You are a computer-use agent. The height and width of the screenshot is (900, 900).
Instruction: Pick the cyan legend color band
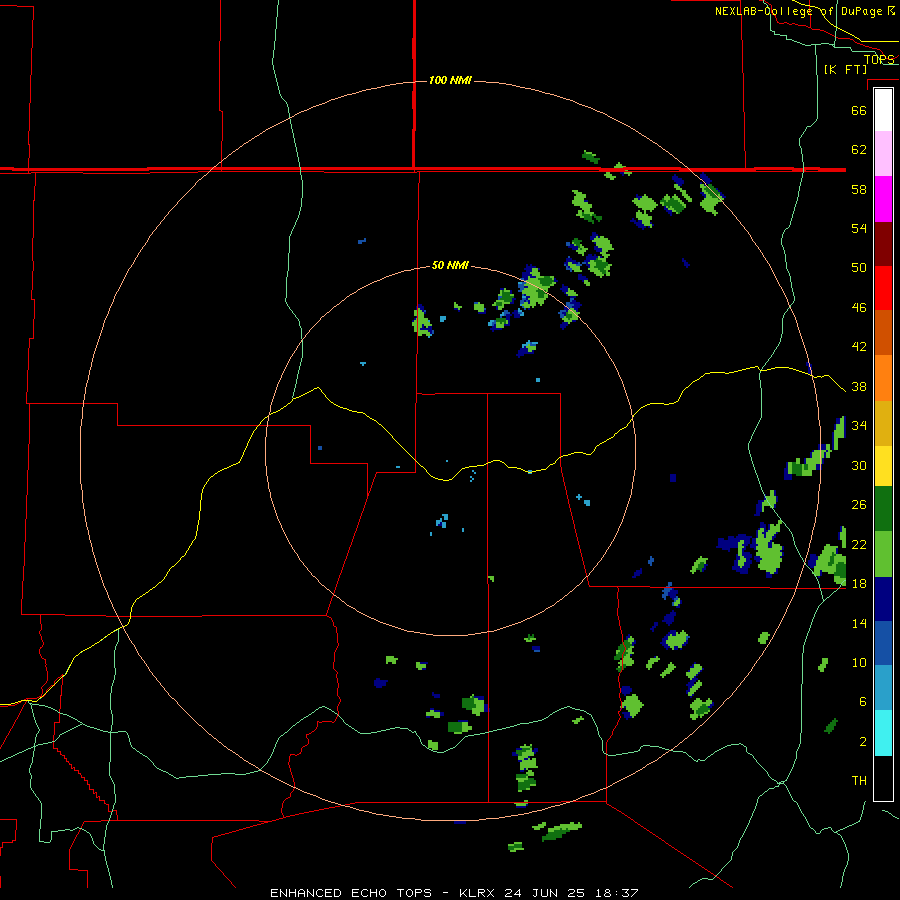(883, 733)
